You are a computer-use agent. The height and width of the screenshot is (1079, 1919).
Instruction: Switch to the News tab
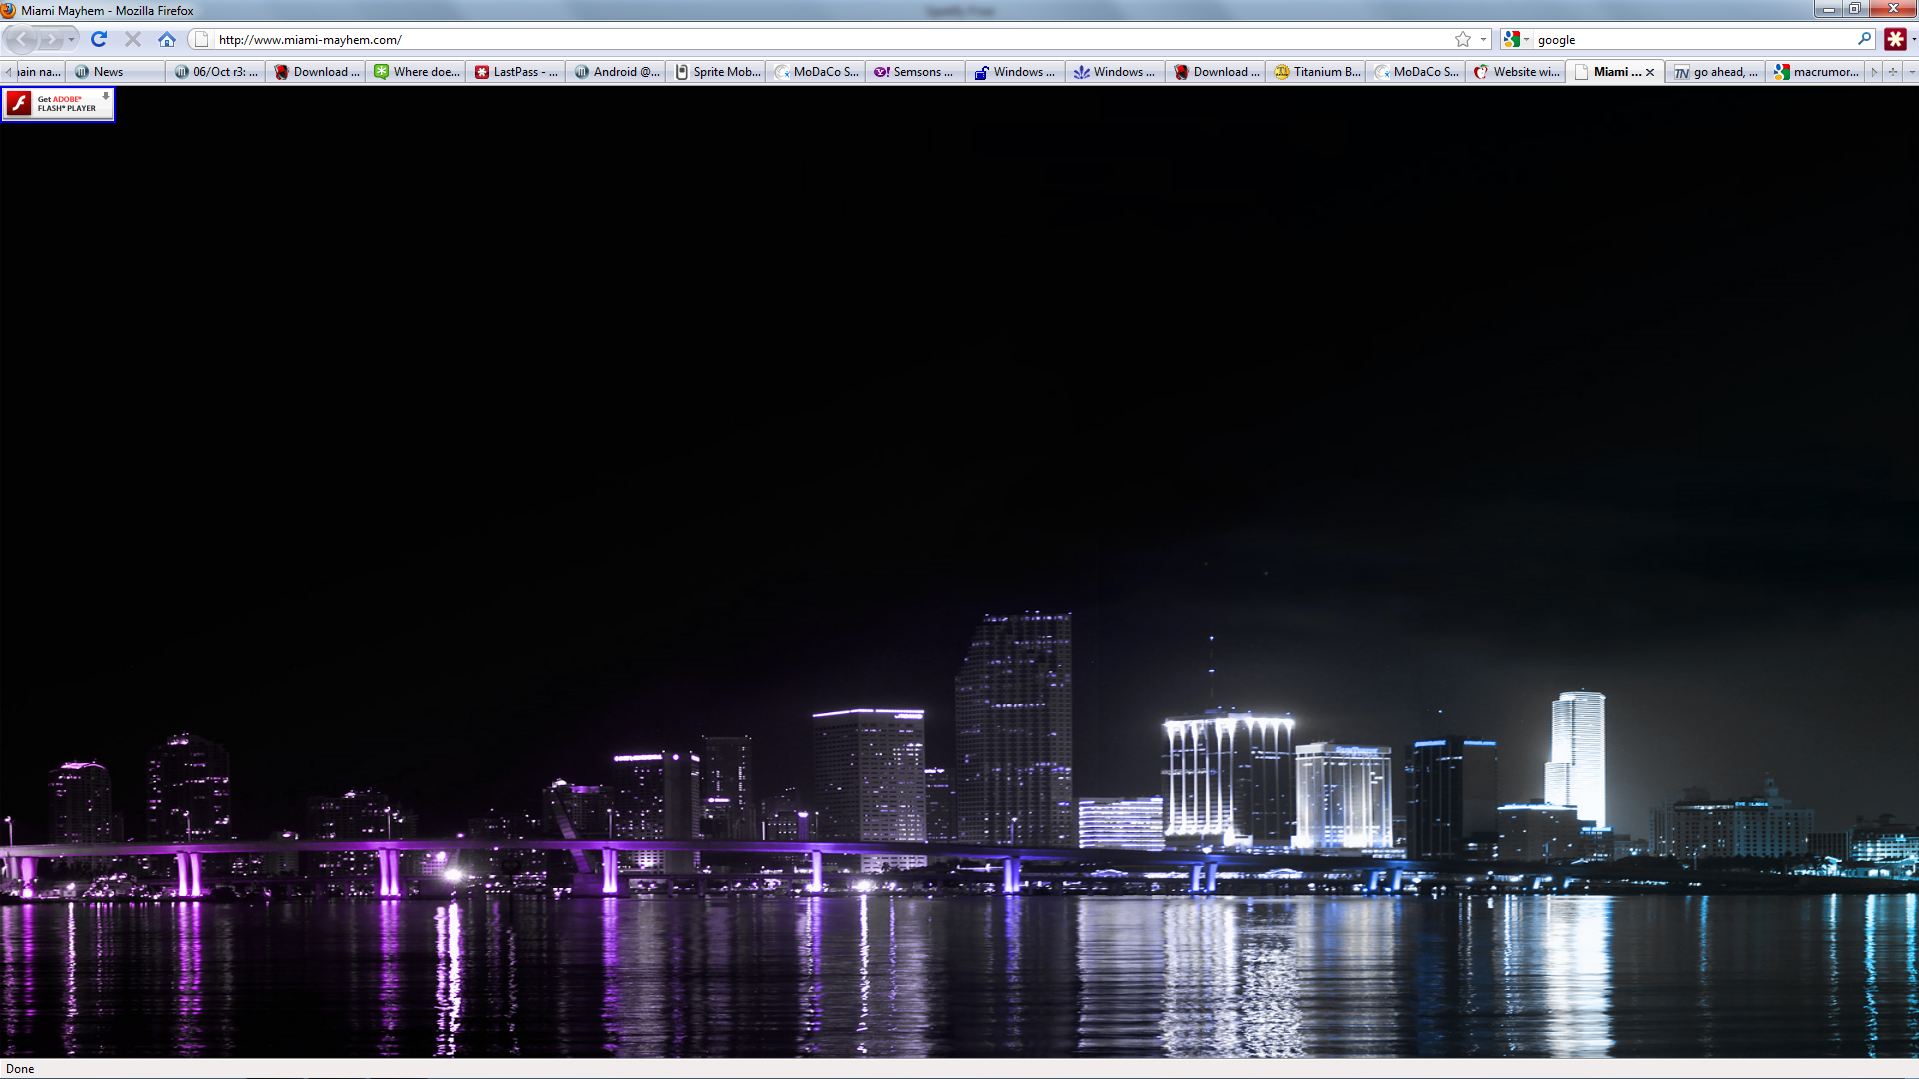(x=116, y=72)
